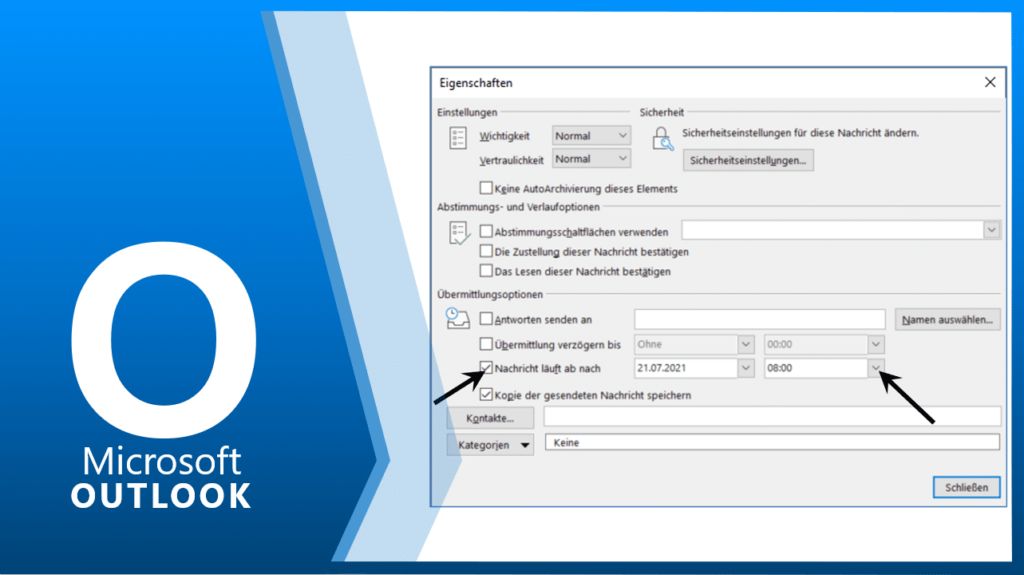Open the delay time dropdown showing 00:00

876,344
